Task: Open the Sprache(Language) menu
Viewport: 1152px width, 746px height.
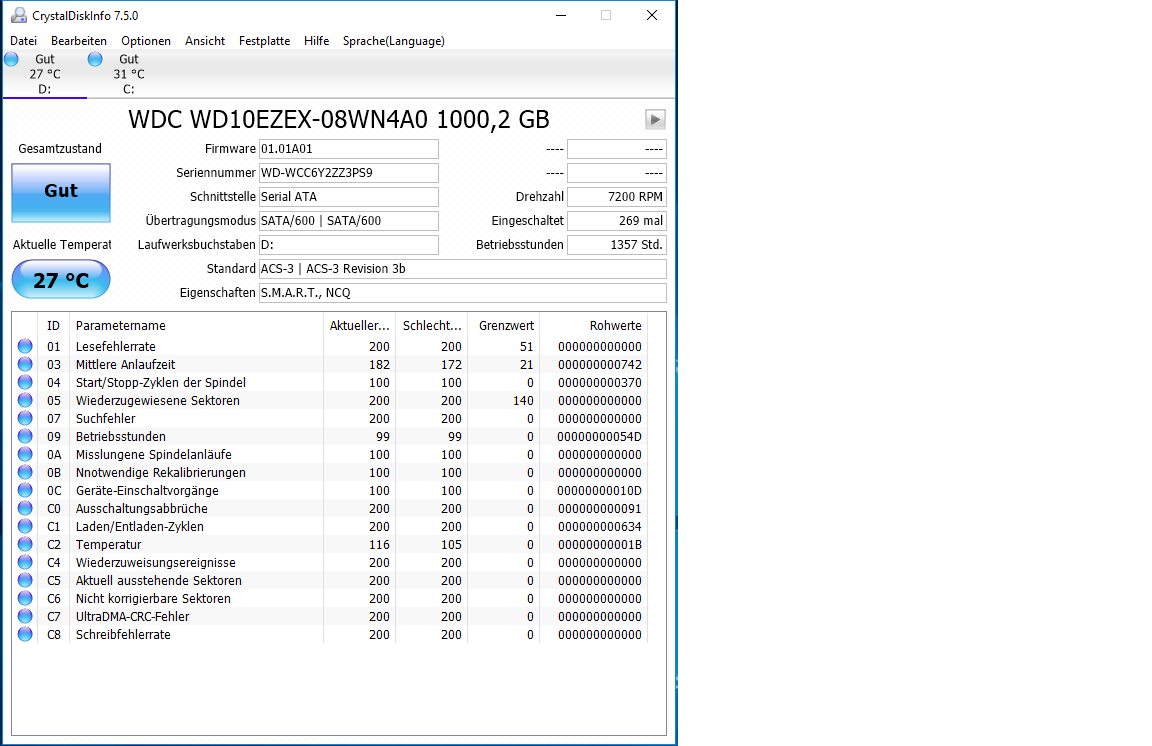Action: (x=394, y=41)
